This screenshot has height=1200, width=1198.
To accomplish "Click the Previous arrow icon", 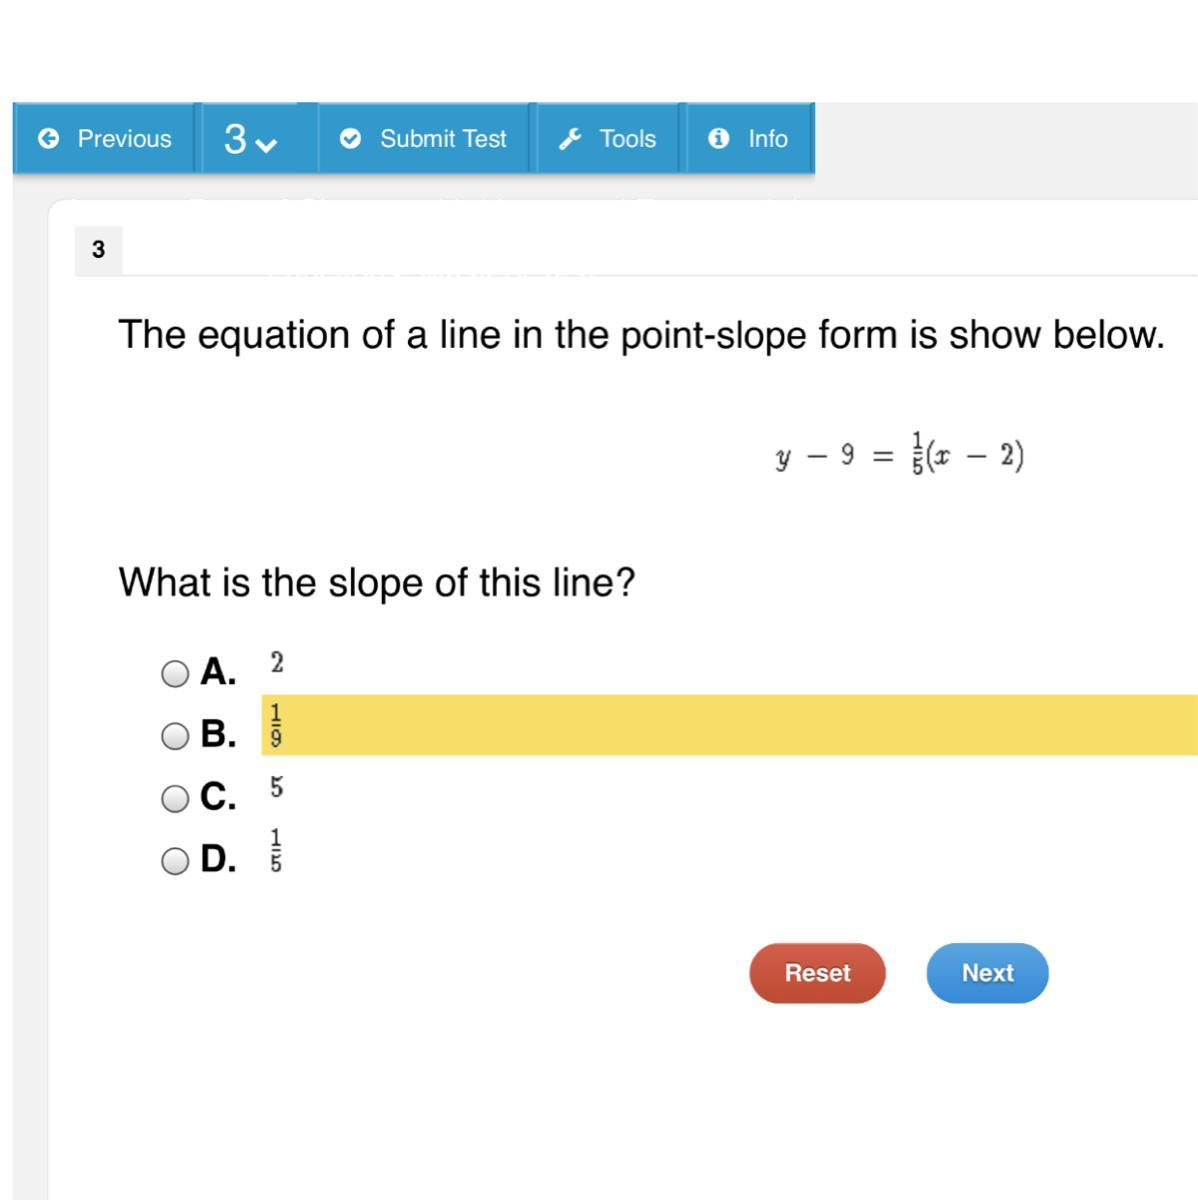I will click(x=48, y=139).
